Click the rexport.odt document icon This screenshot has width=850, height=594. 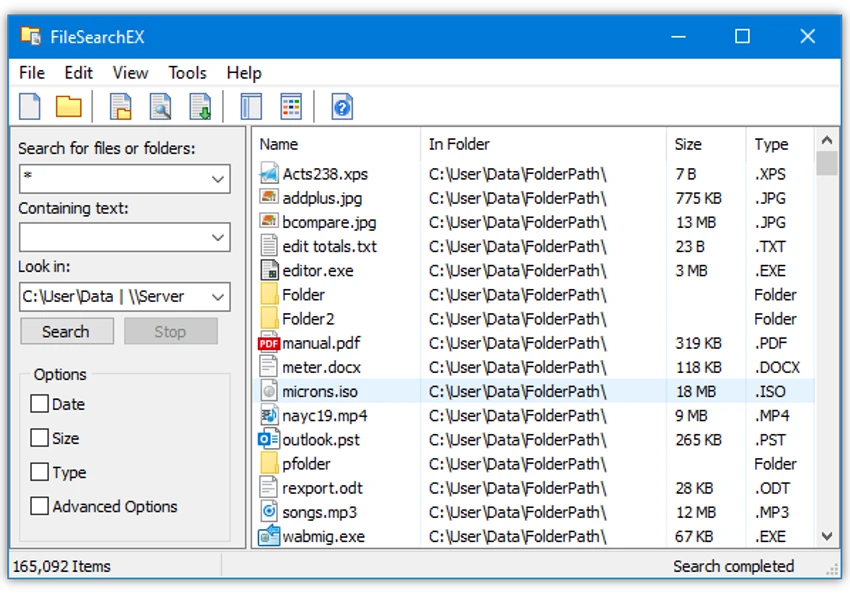[x=269, y=487]
